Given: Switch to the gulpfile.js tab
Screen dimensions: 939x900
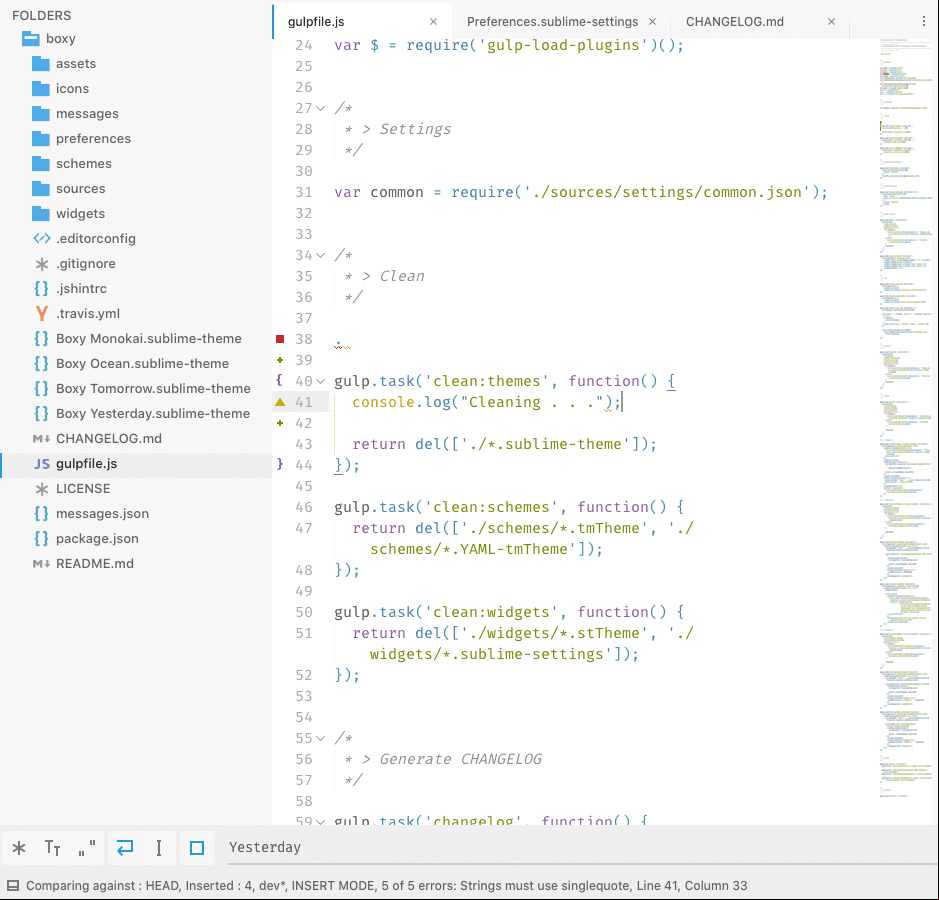Looking at the screenshot, I should 362,22.
